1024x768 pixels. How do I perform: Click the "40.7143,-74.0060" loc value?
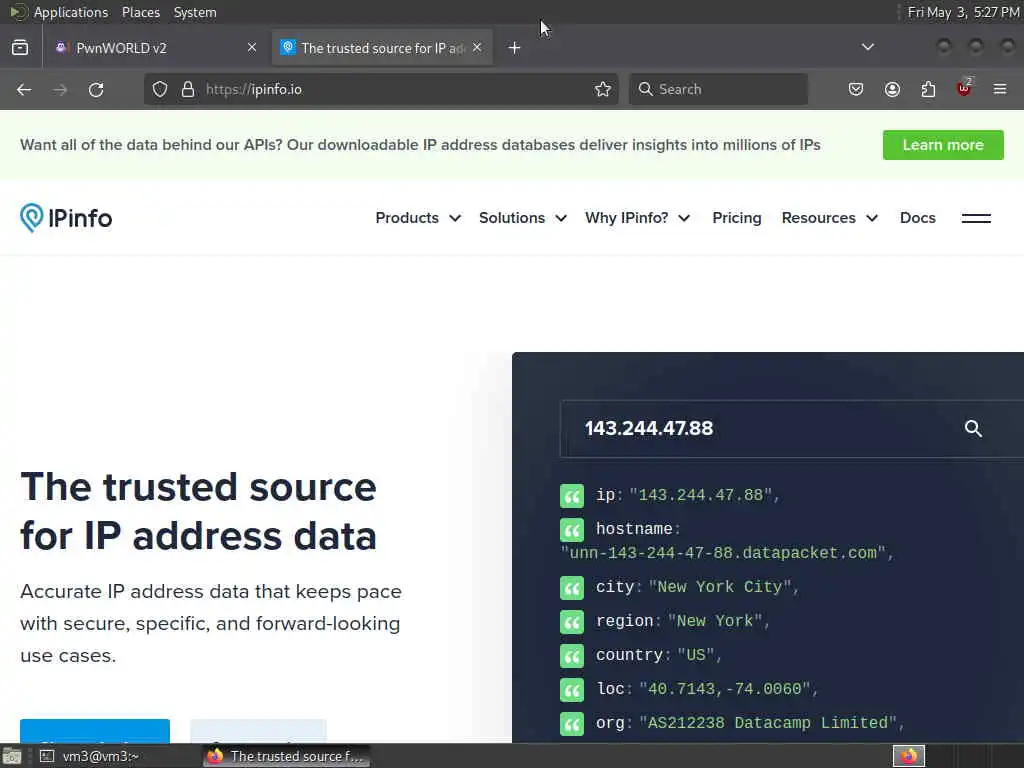pyautogui.click(x=725, y=689)
